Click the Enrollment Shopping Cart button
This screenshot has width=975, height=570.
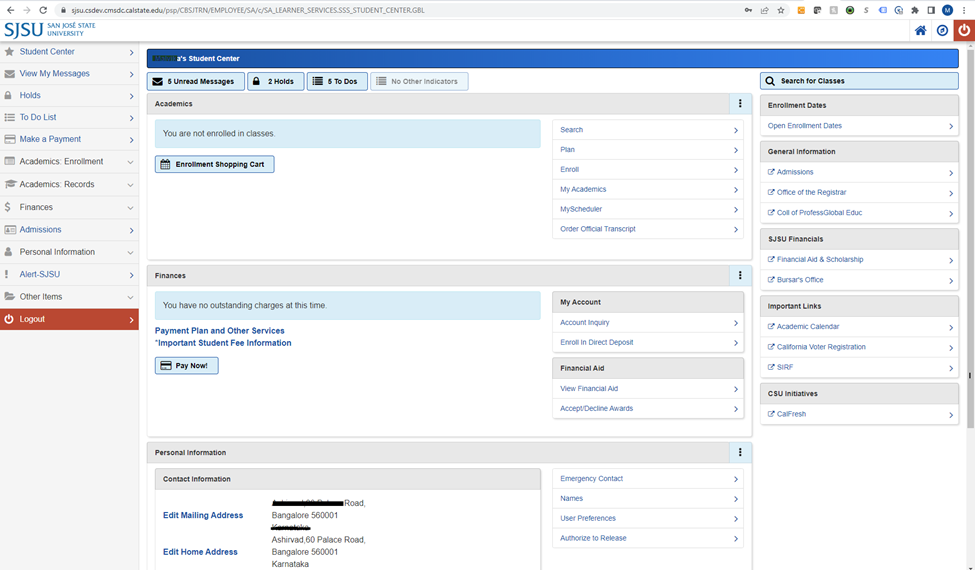click(214, 164)
